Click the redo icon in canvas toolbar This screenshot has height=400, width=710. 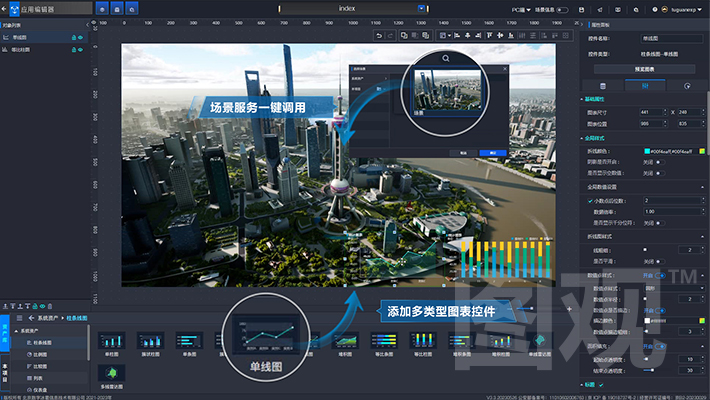pos(390,36)
